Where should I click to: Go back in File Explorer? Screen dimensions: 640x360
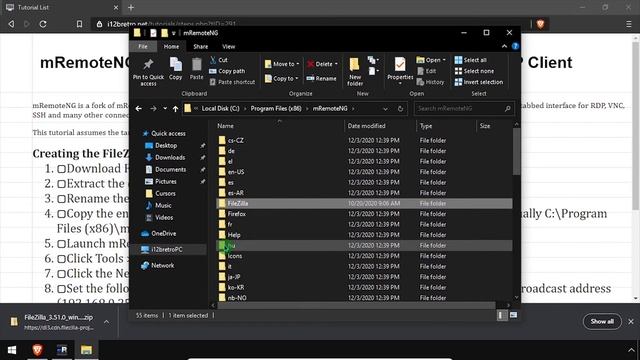[x=139, y=109]
